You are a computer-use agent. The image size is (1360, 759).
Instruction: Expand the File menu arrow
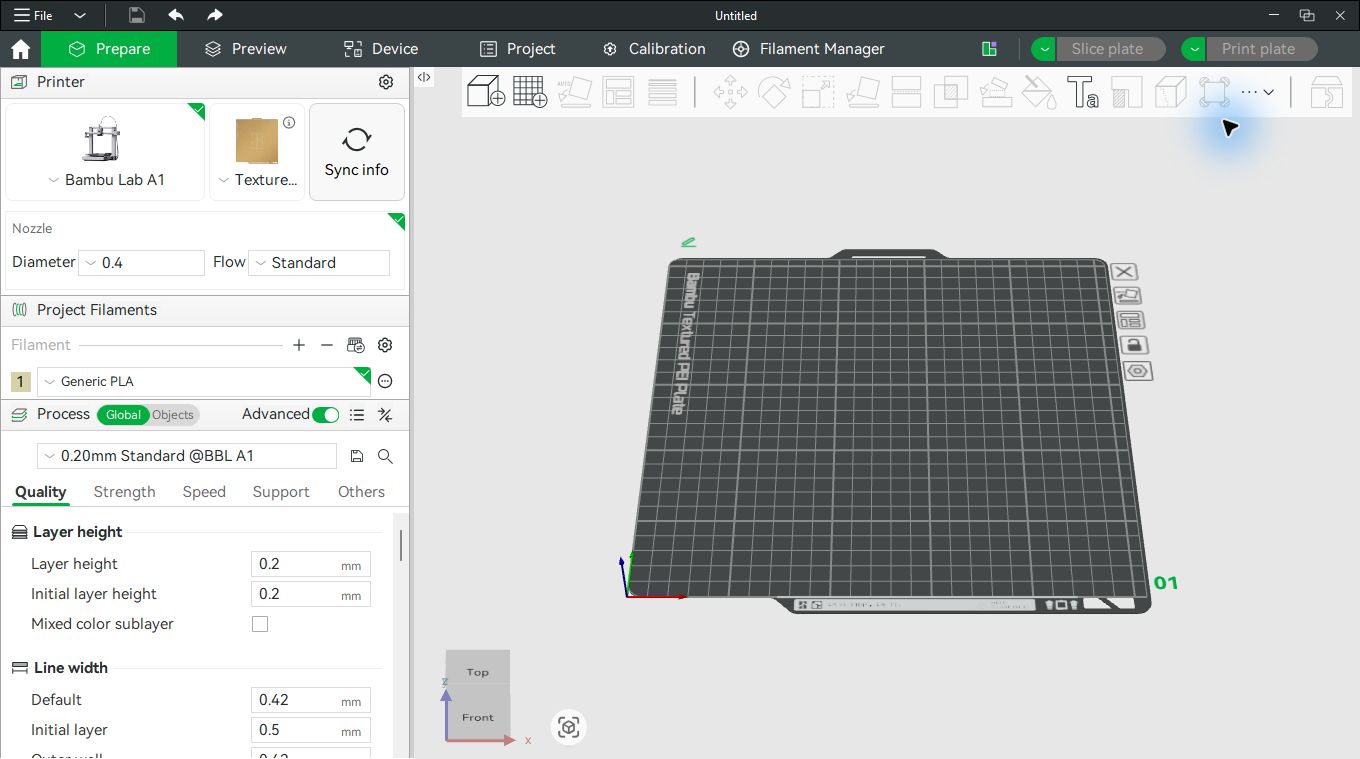[x=80, y=16]
